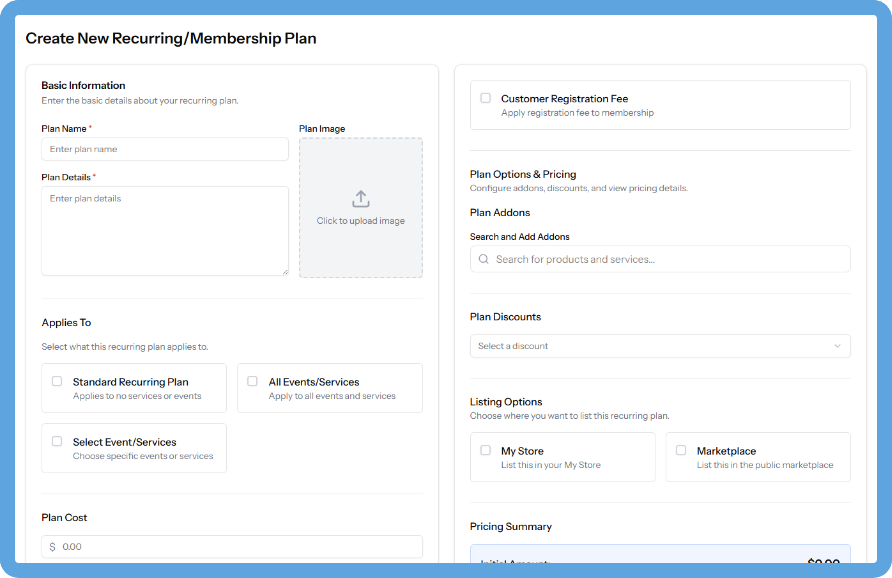Click the Basic Information section header
The image size is (892, 578).
[82, 85]
